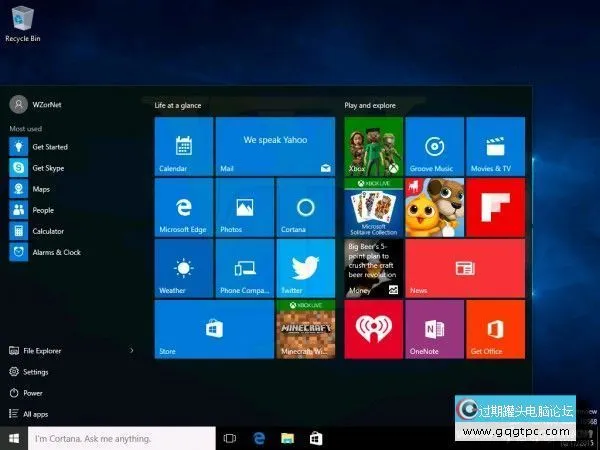
Task: Click the Windows Start button
Action: (14, 438)
